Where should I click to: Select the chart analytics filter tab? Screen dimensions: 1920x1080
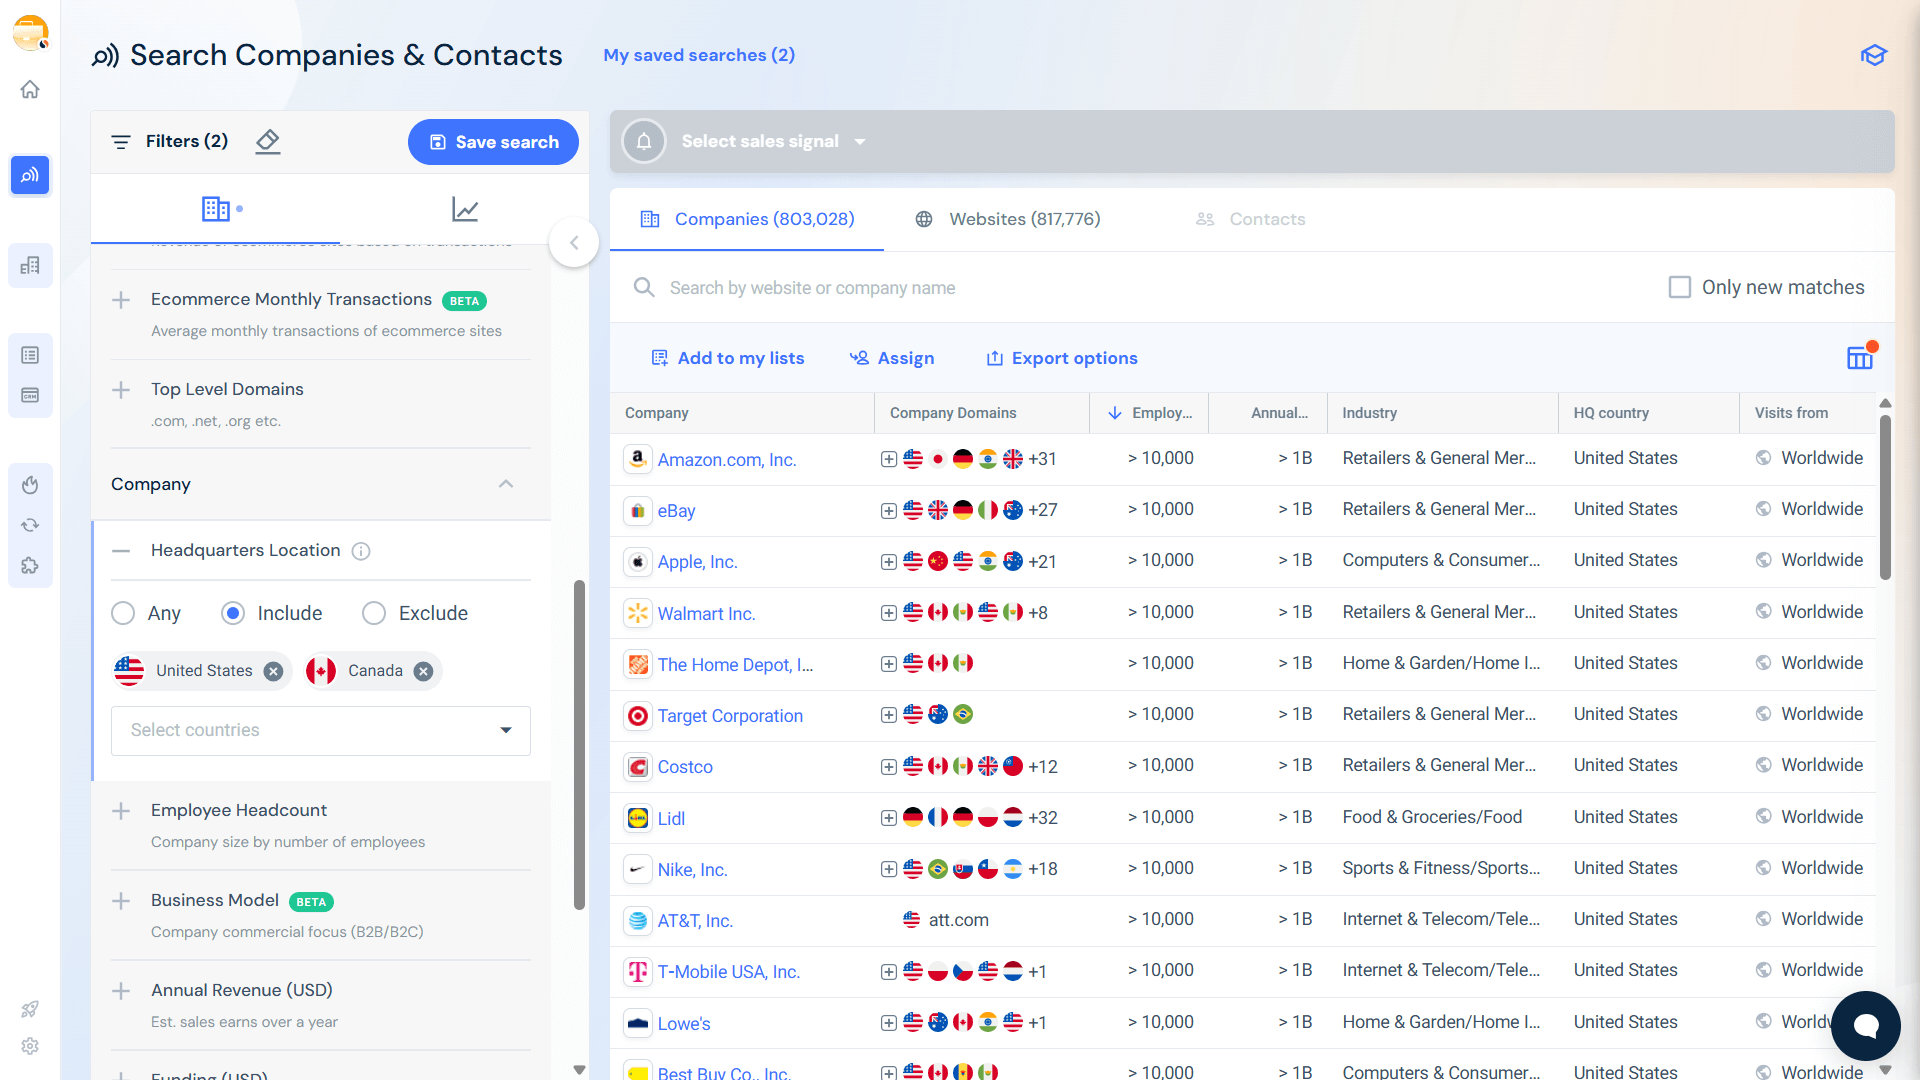tap(465, 209)
